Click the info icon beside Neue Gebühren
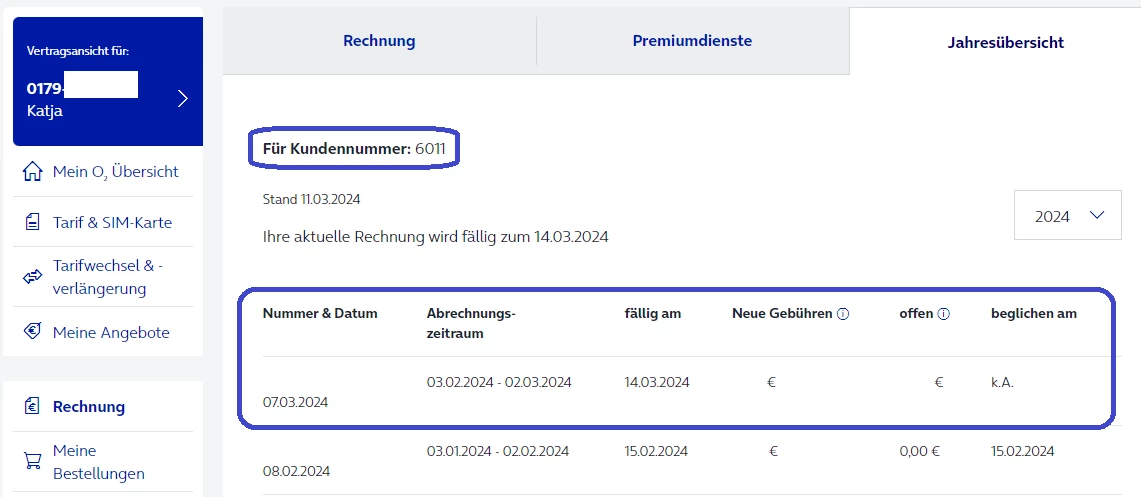The width and height of the screenshot is (1141, 497). [842, 314]
